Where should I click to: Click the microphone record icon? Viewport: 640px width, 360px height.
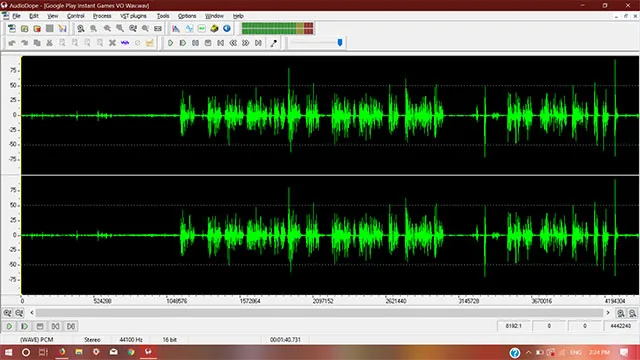(273, 43)
